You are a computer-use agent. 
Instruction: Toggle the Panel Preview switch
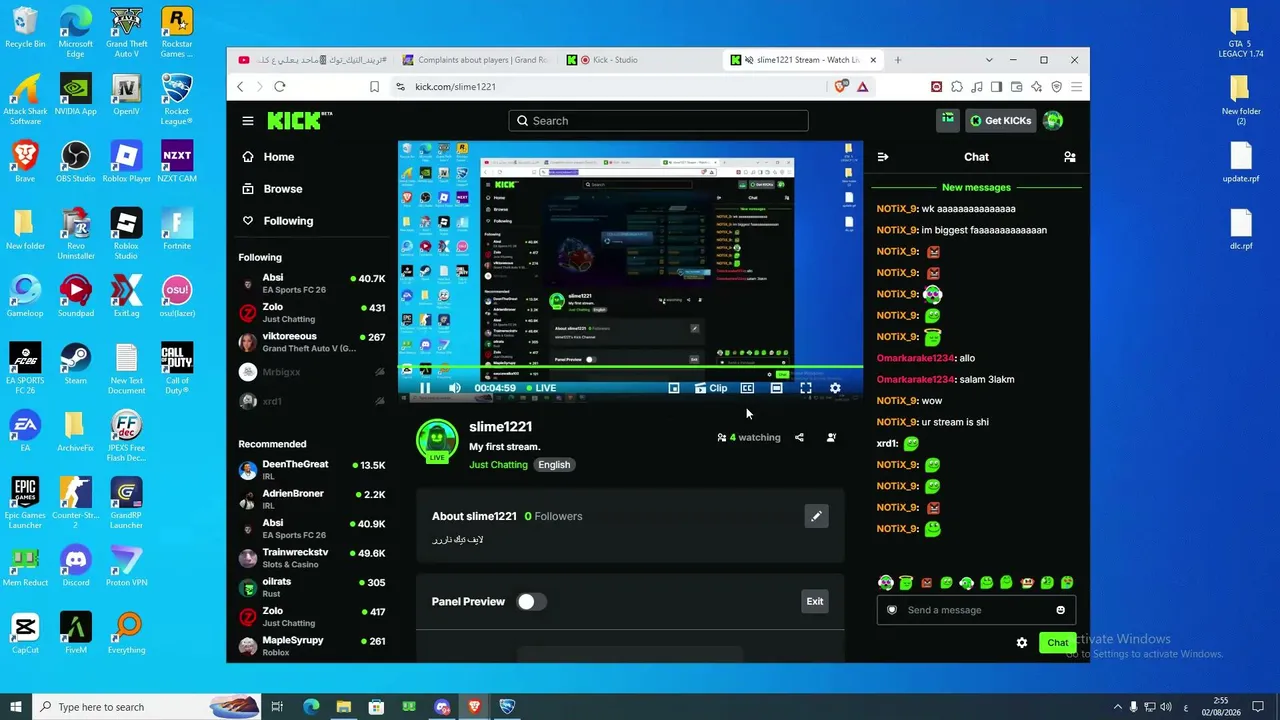(531, 601)
